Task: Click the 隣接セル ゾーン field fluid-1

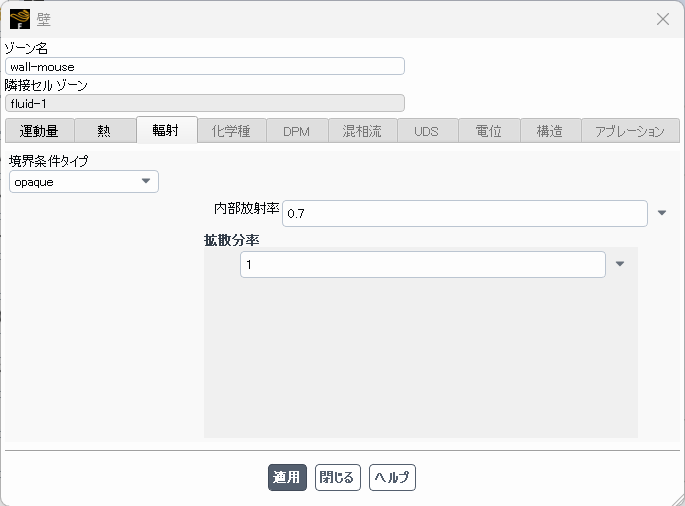Action: (204, 103)
